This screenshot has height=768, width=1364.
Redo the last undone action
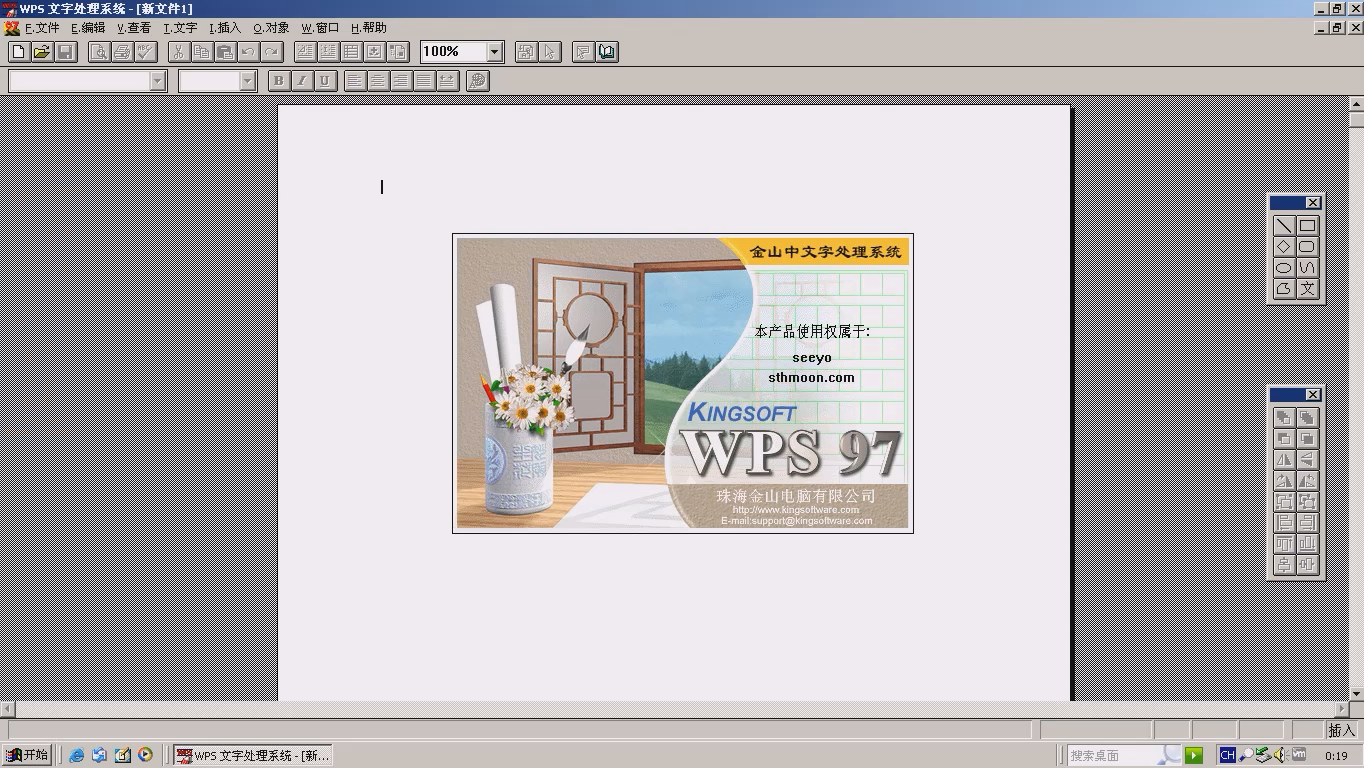271,52
